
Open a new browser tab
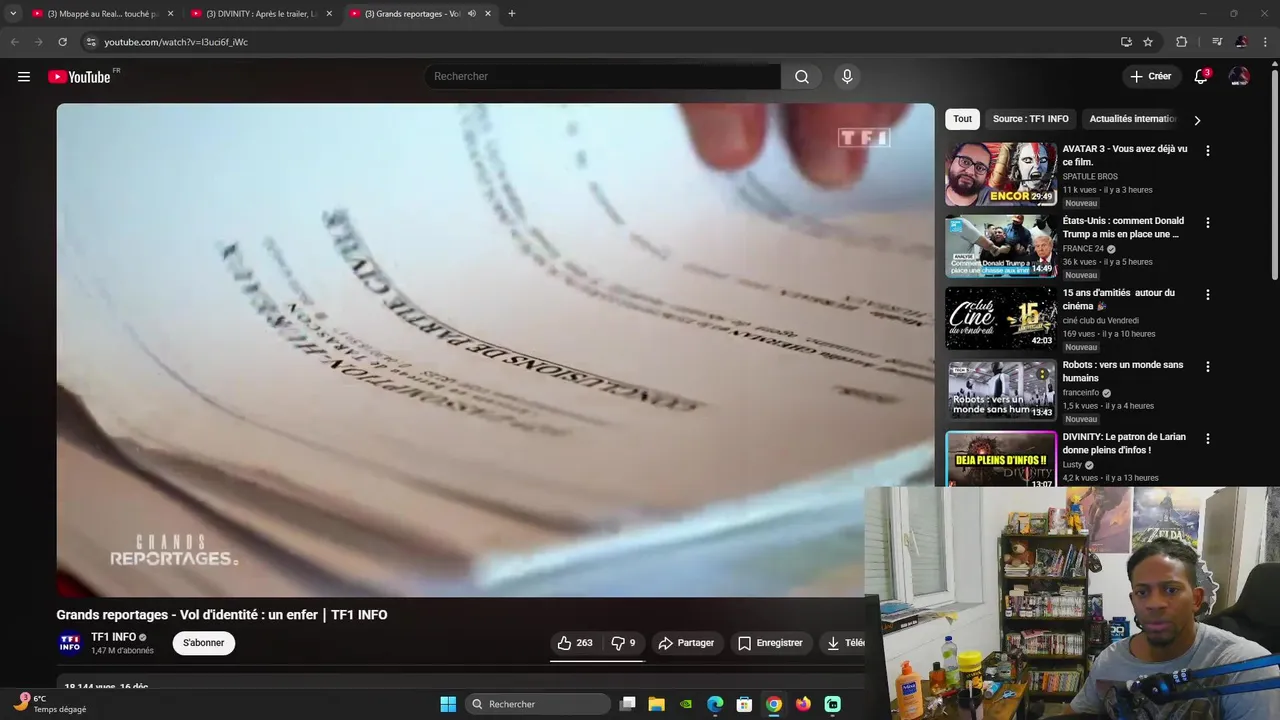(x=511, y=14)
